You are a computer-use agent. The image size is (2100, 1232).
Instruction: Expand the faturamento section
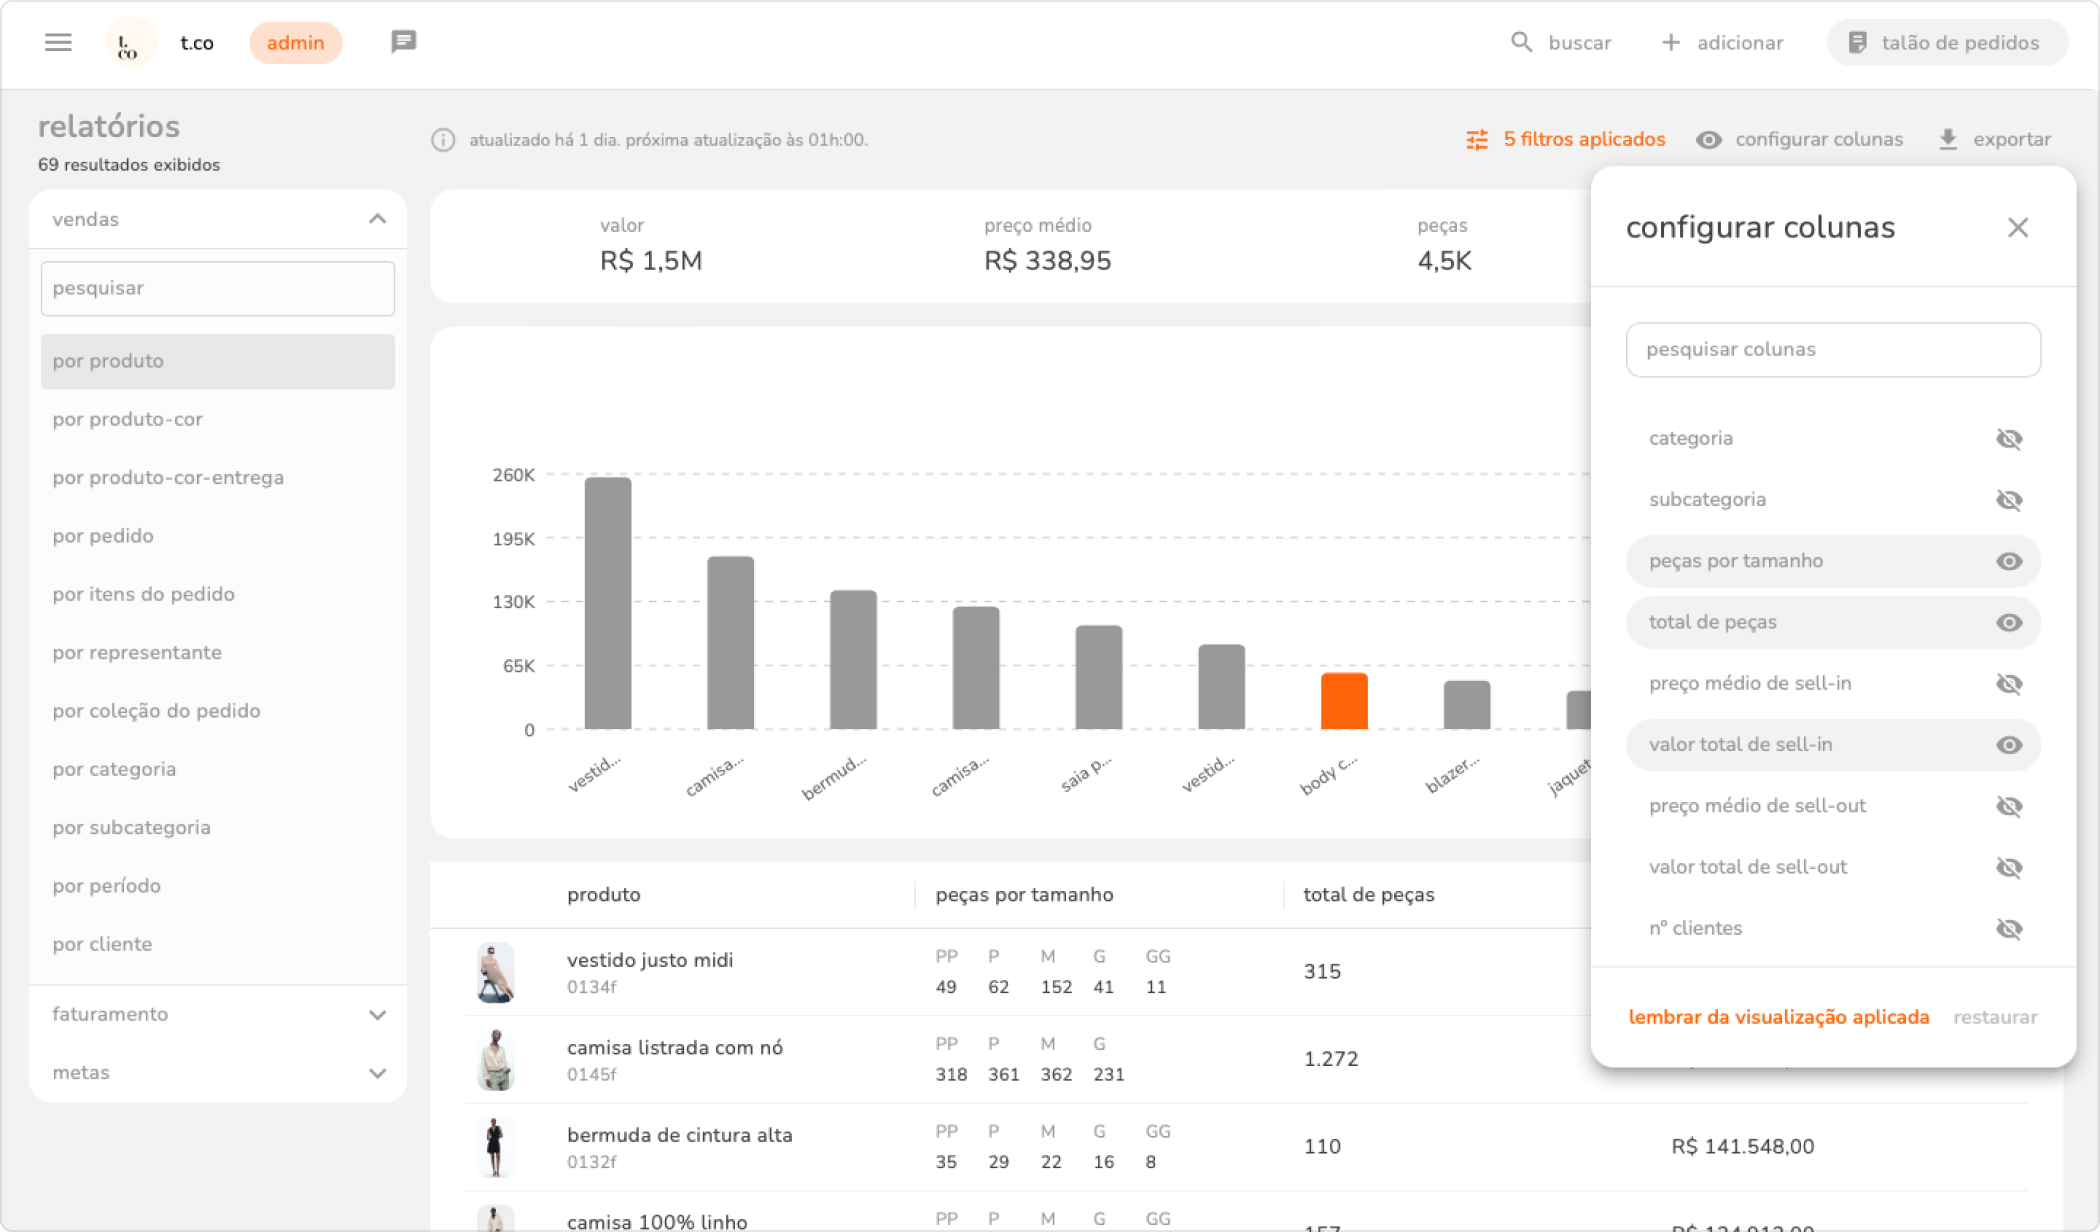click(377, 1015)
